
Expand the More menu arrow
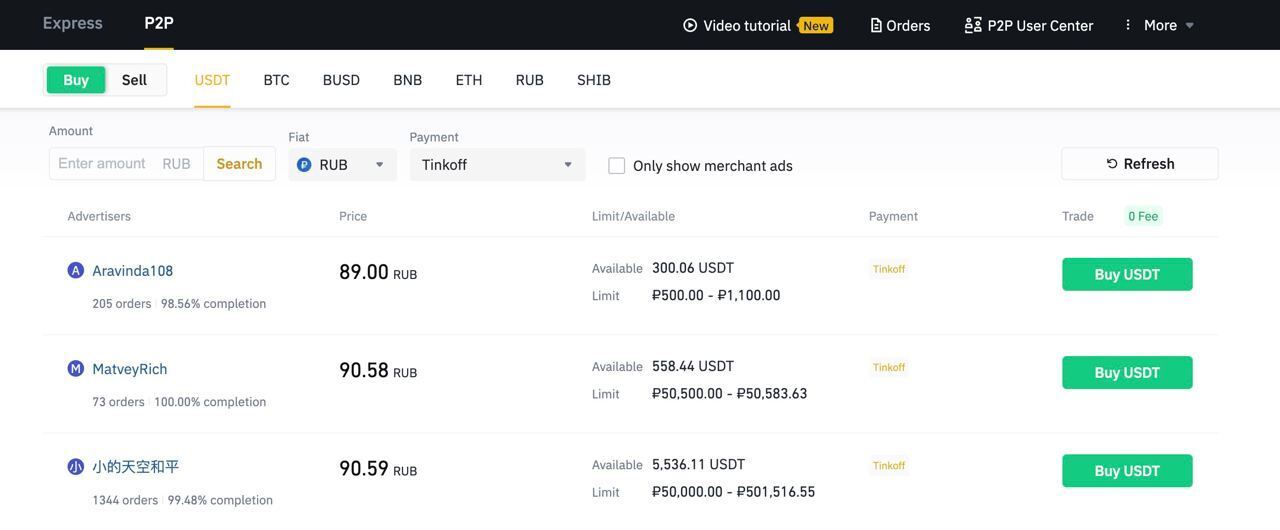(x=1190, y=26)
